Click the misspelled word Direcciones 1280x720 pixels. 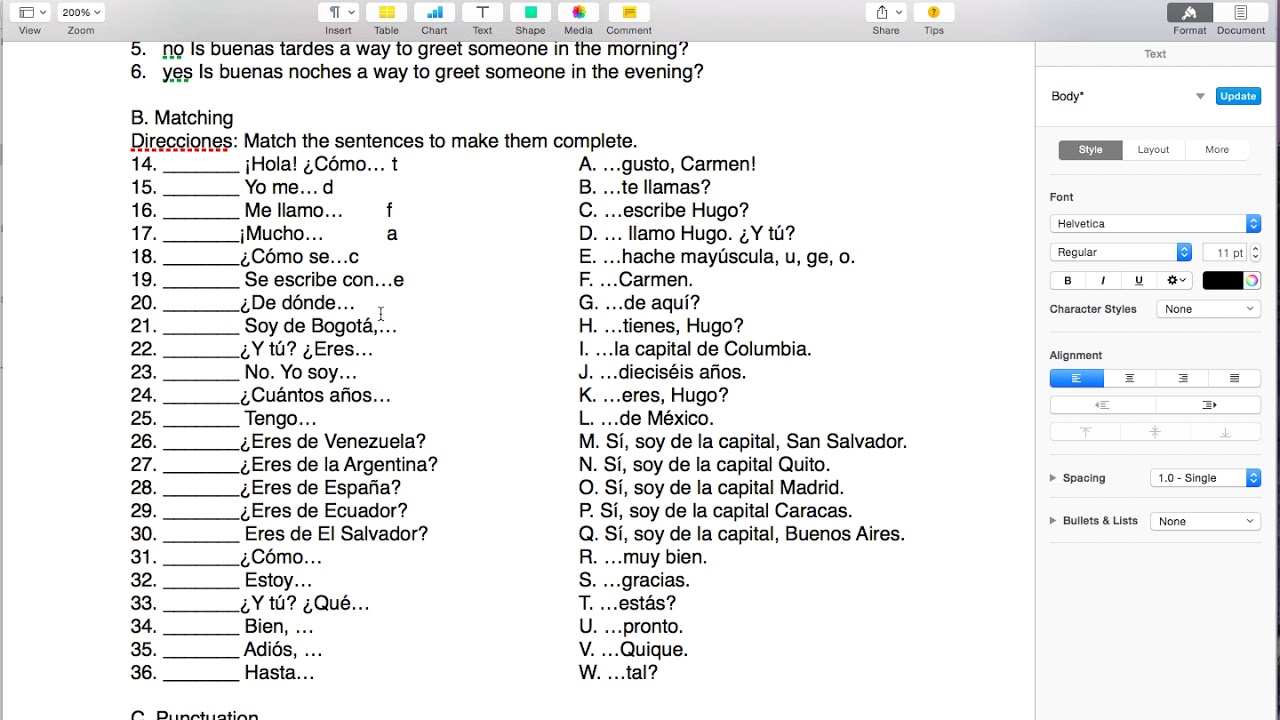pos(181,141)
